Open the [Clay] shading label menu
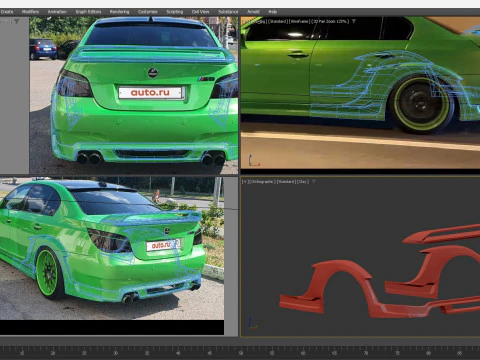Image resolution: width=480 pixels, height=360 pixels. click(x=302, y=182)
